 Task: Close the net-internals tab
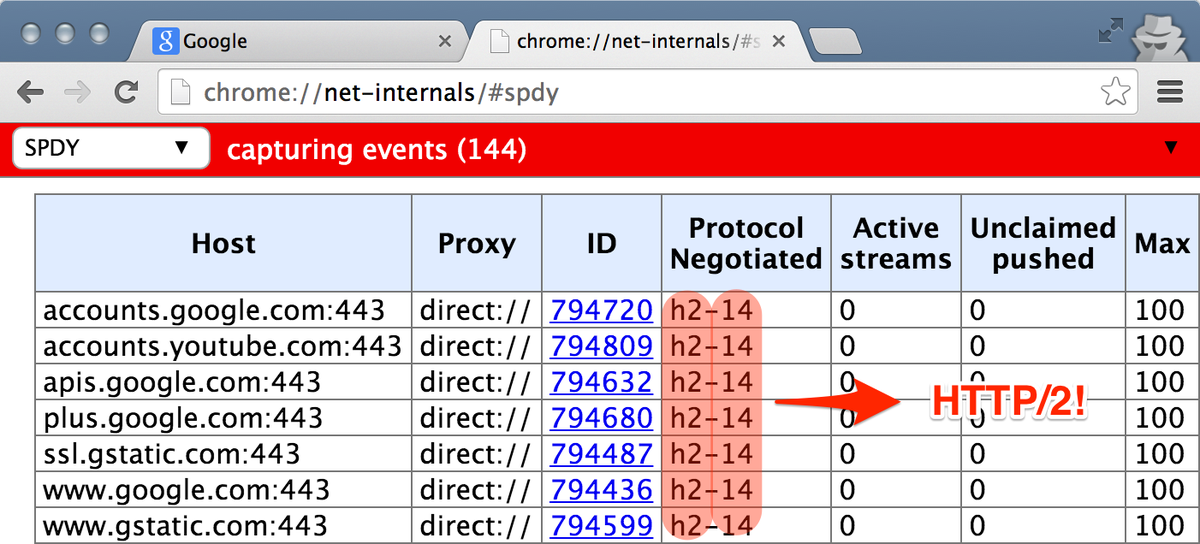tap(779, 42)
